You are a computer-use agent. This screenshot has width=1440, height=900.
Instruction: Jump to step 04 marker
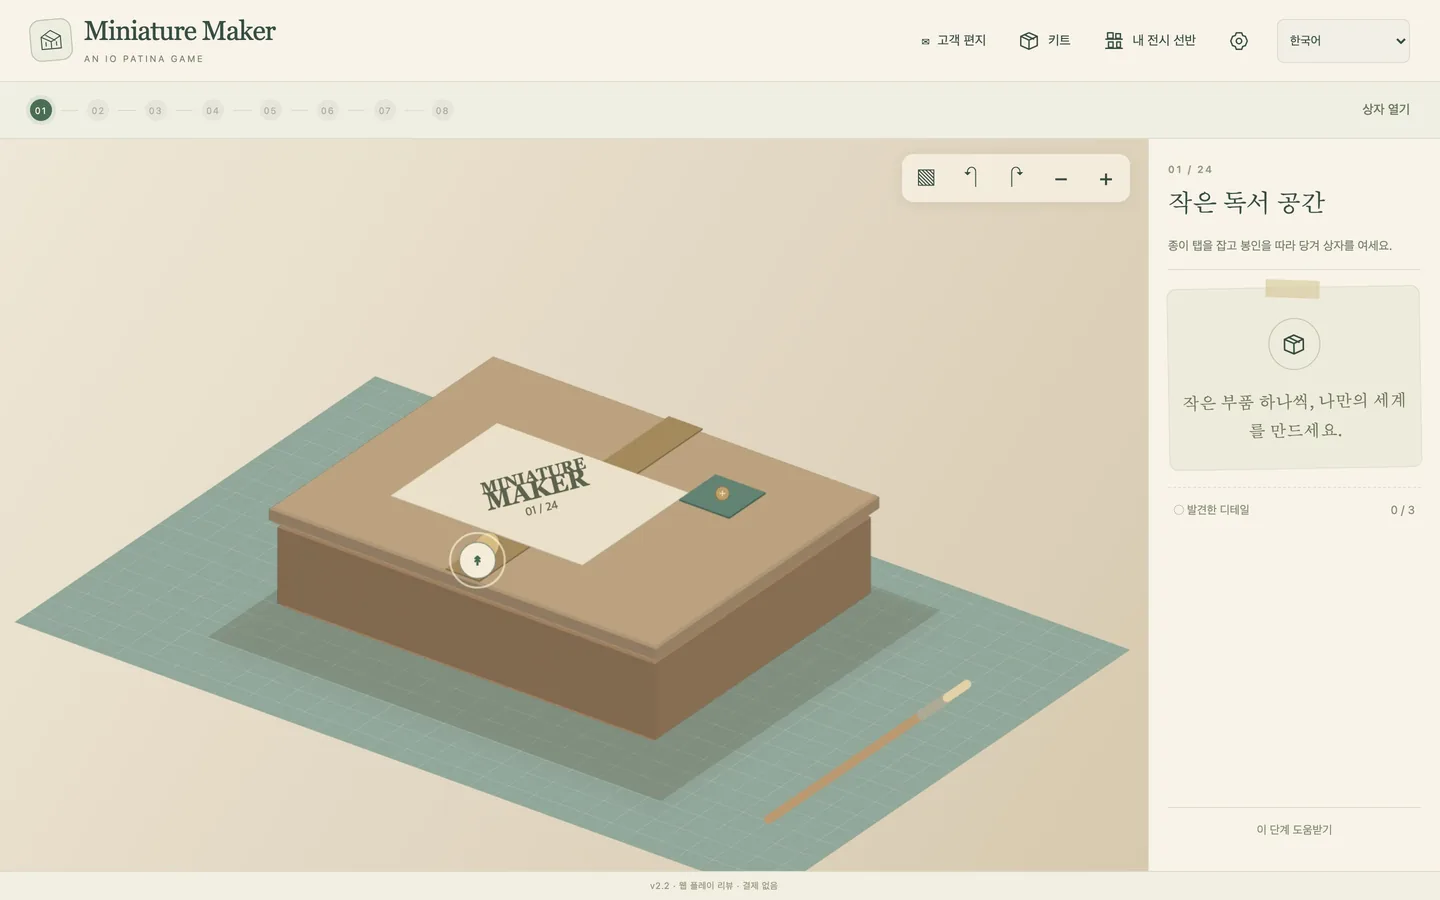(x=213, y=110)
